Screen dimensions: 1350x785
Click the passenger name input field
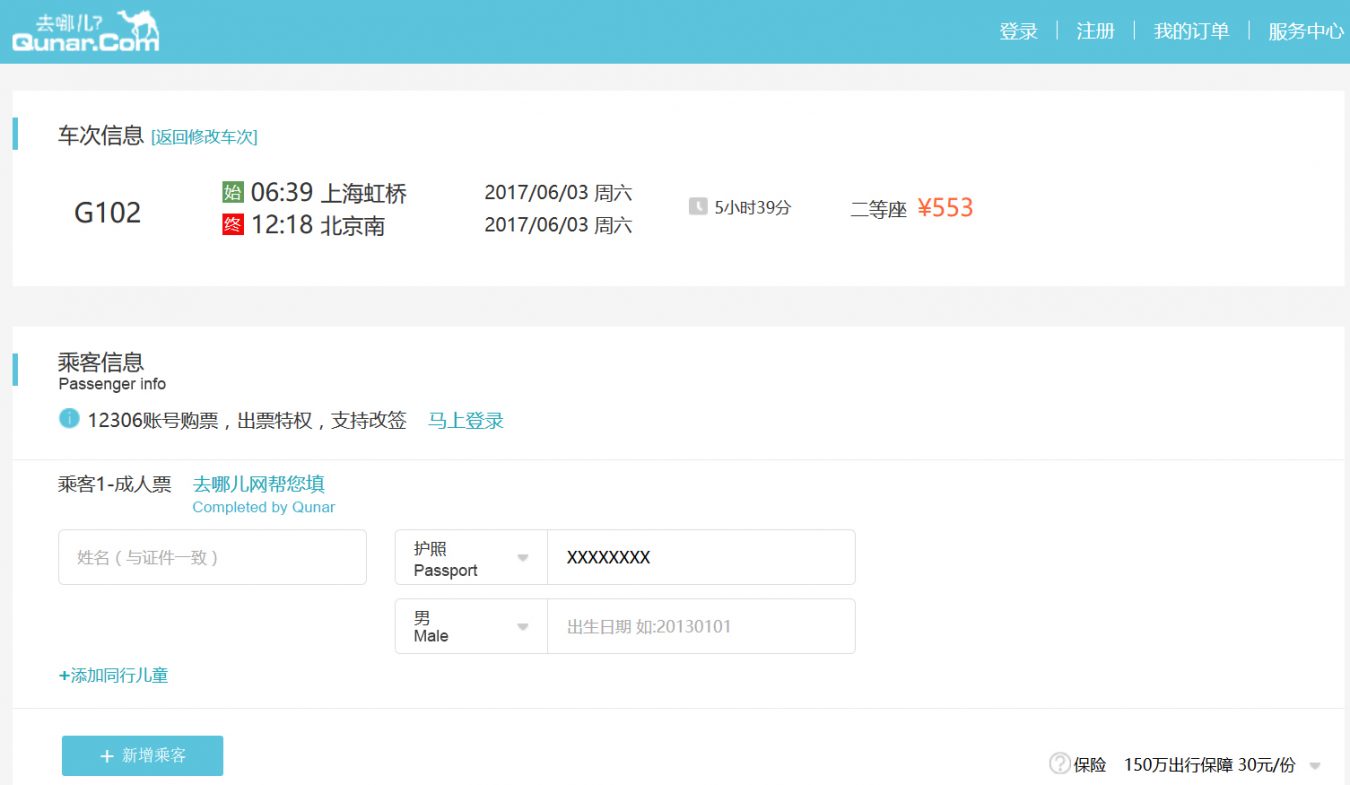212,557
